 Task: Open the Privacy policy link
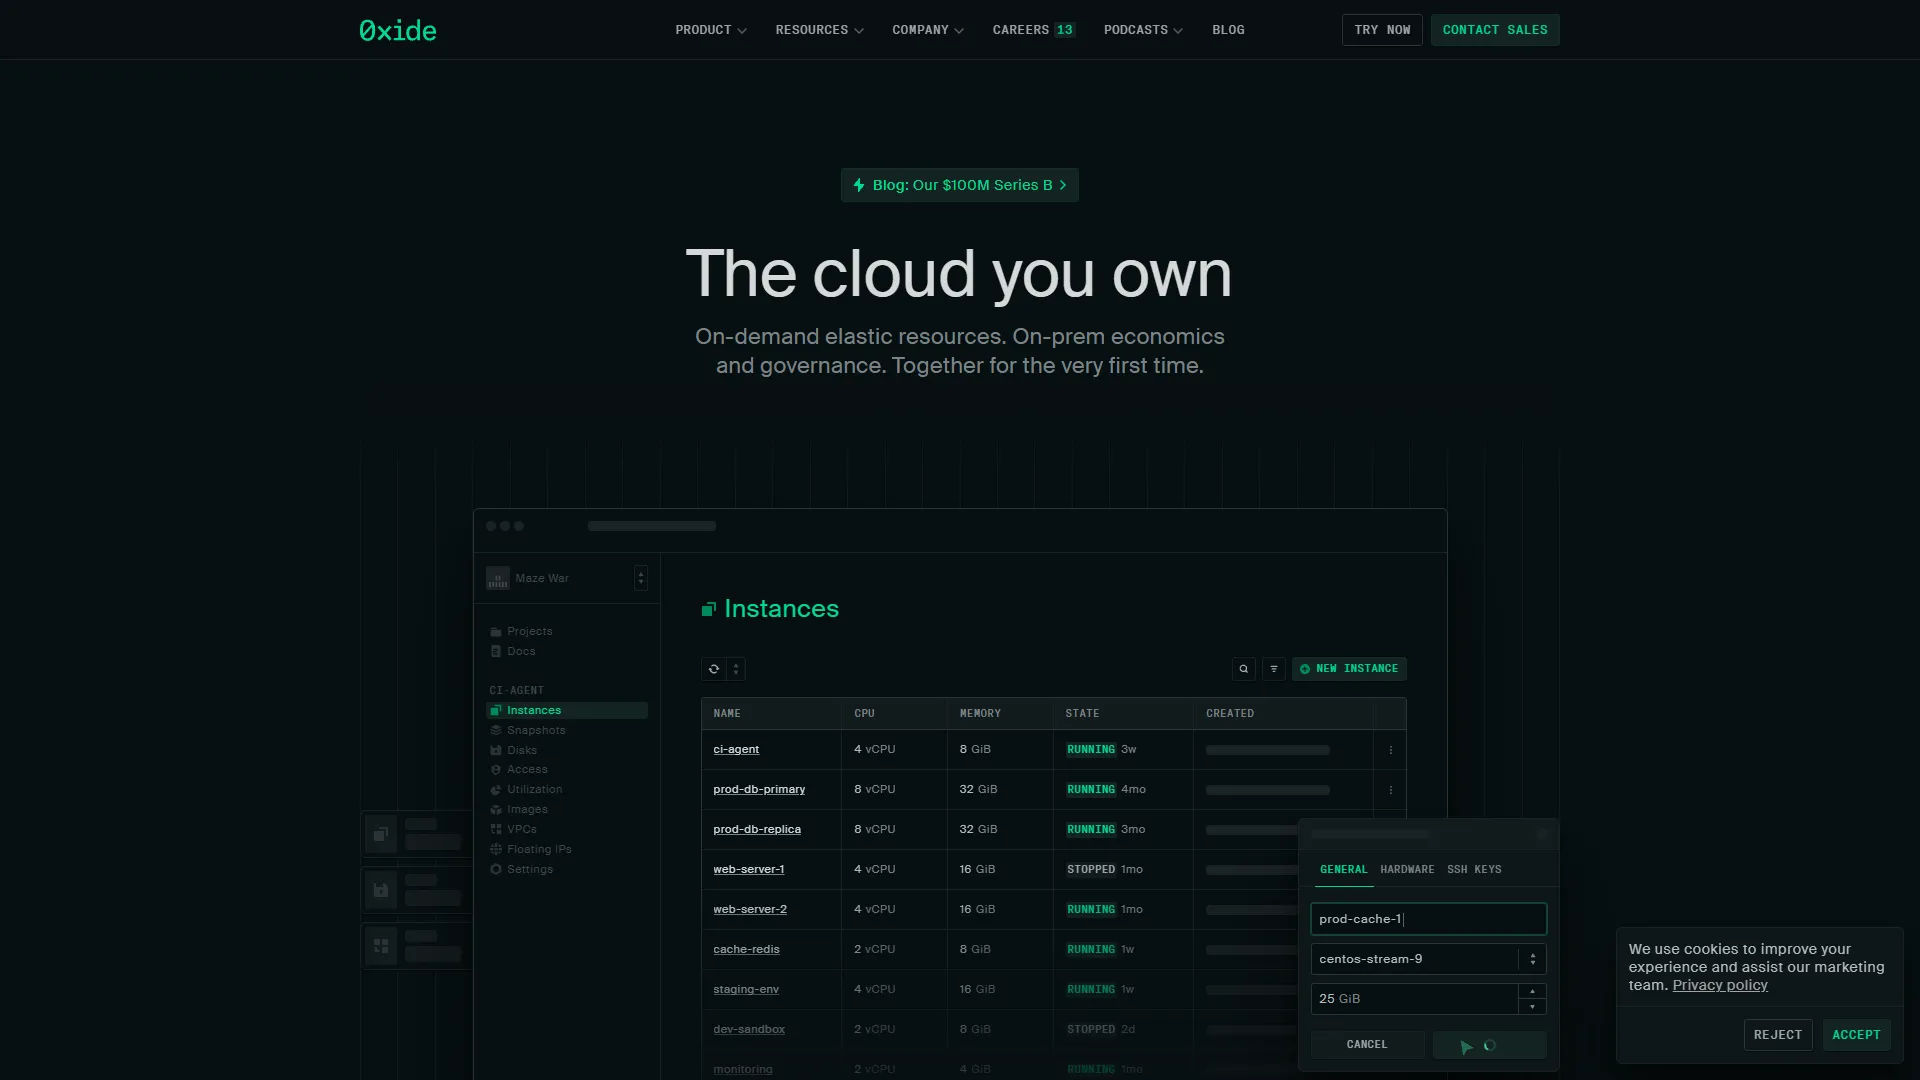1720,986
